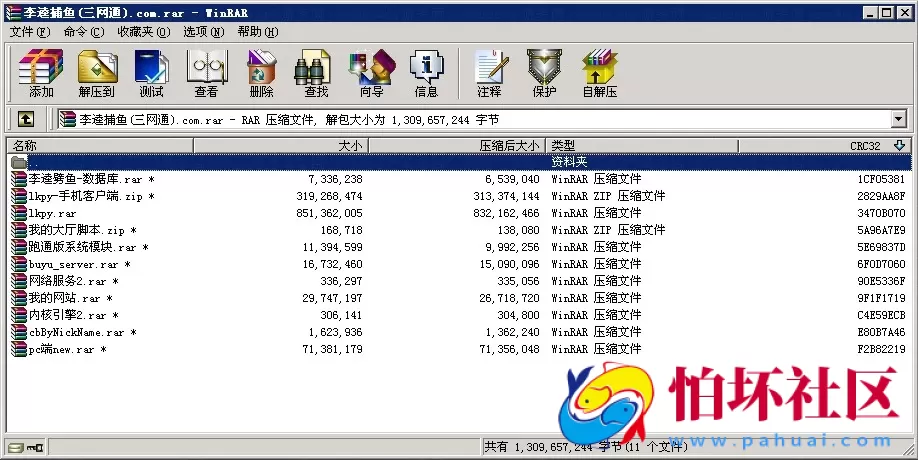
Task: Open the Options (选项) menu
Action: tap(203, 32)
